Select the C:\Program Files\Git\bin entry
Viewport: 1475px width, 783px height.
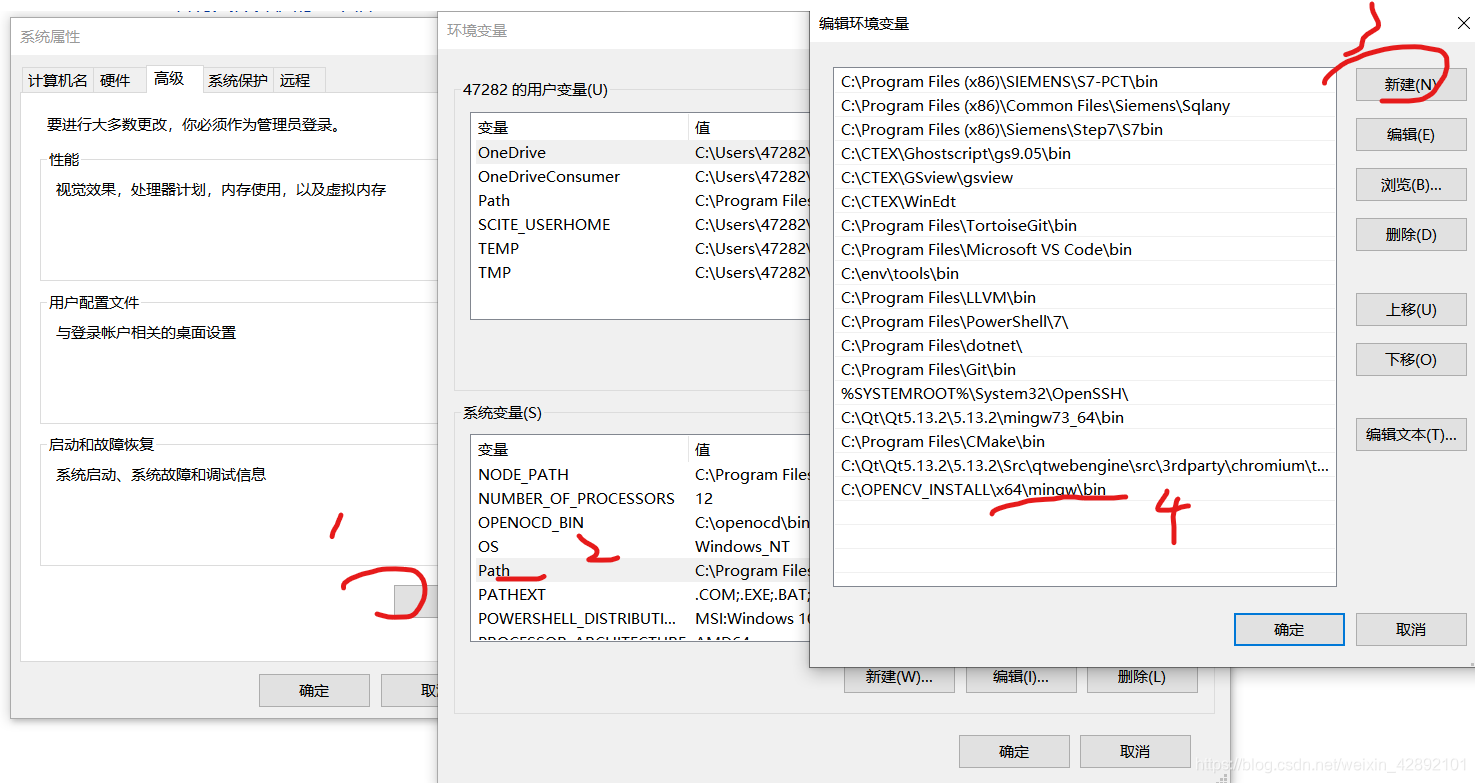(1084, 370)
